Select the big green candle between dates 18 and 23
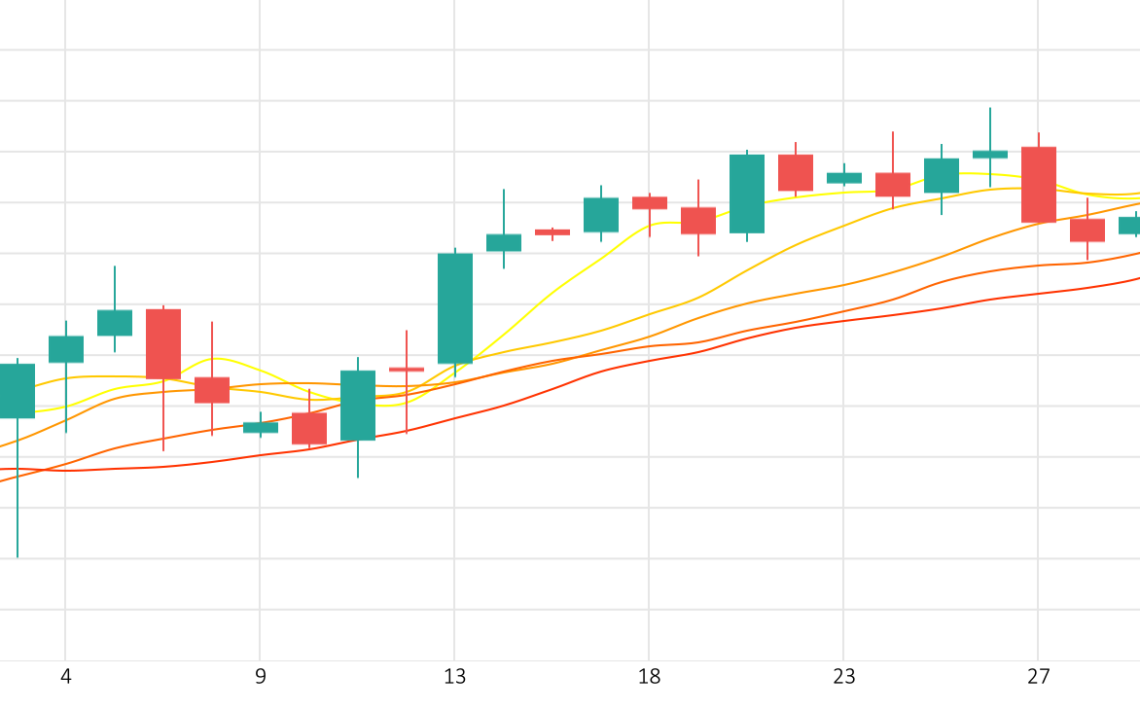Image resolution: width=1140 pixels, height=710 pixels. pyautogui.click(x=747, y=193)
